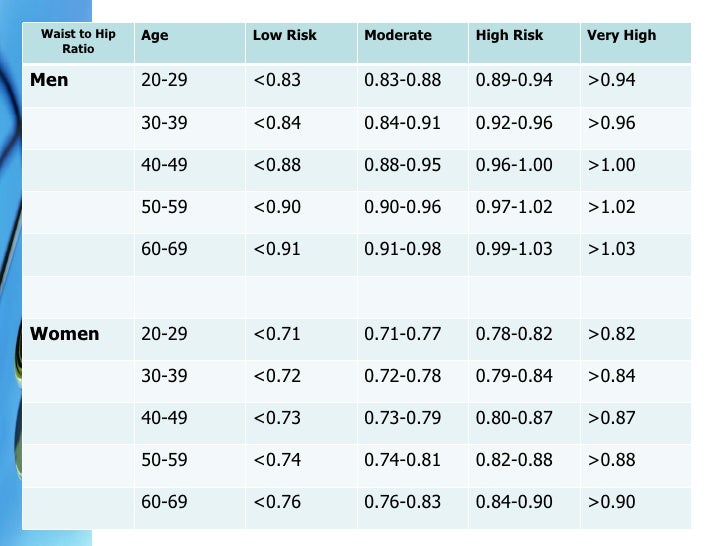
Task: Click the >1.02 very high cell
Action: (x=611, y=207)
